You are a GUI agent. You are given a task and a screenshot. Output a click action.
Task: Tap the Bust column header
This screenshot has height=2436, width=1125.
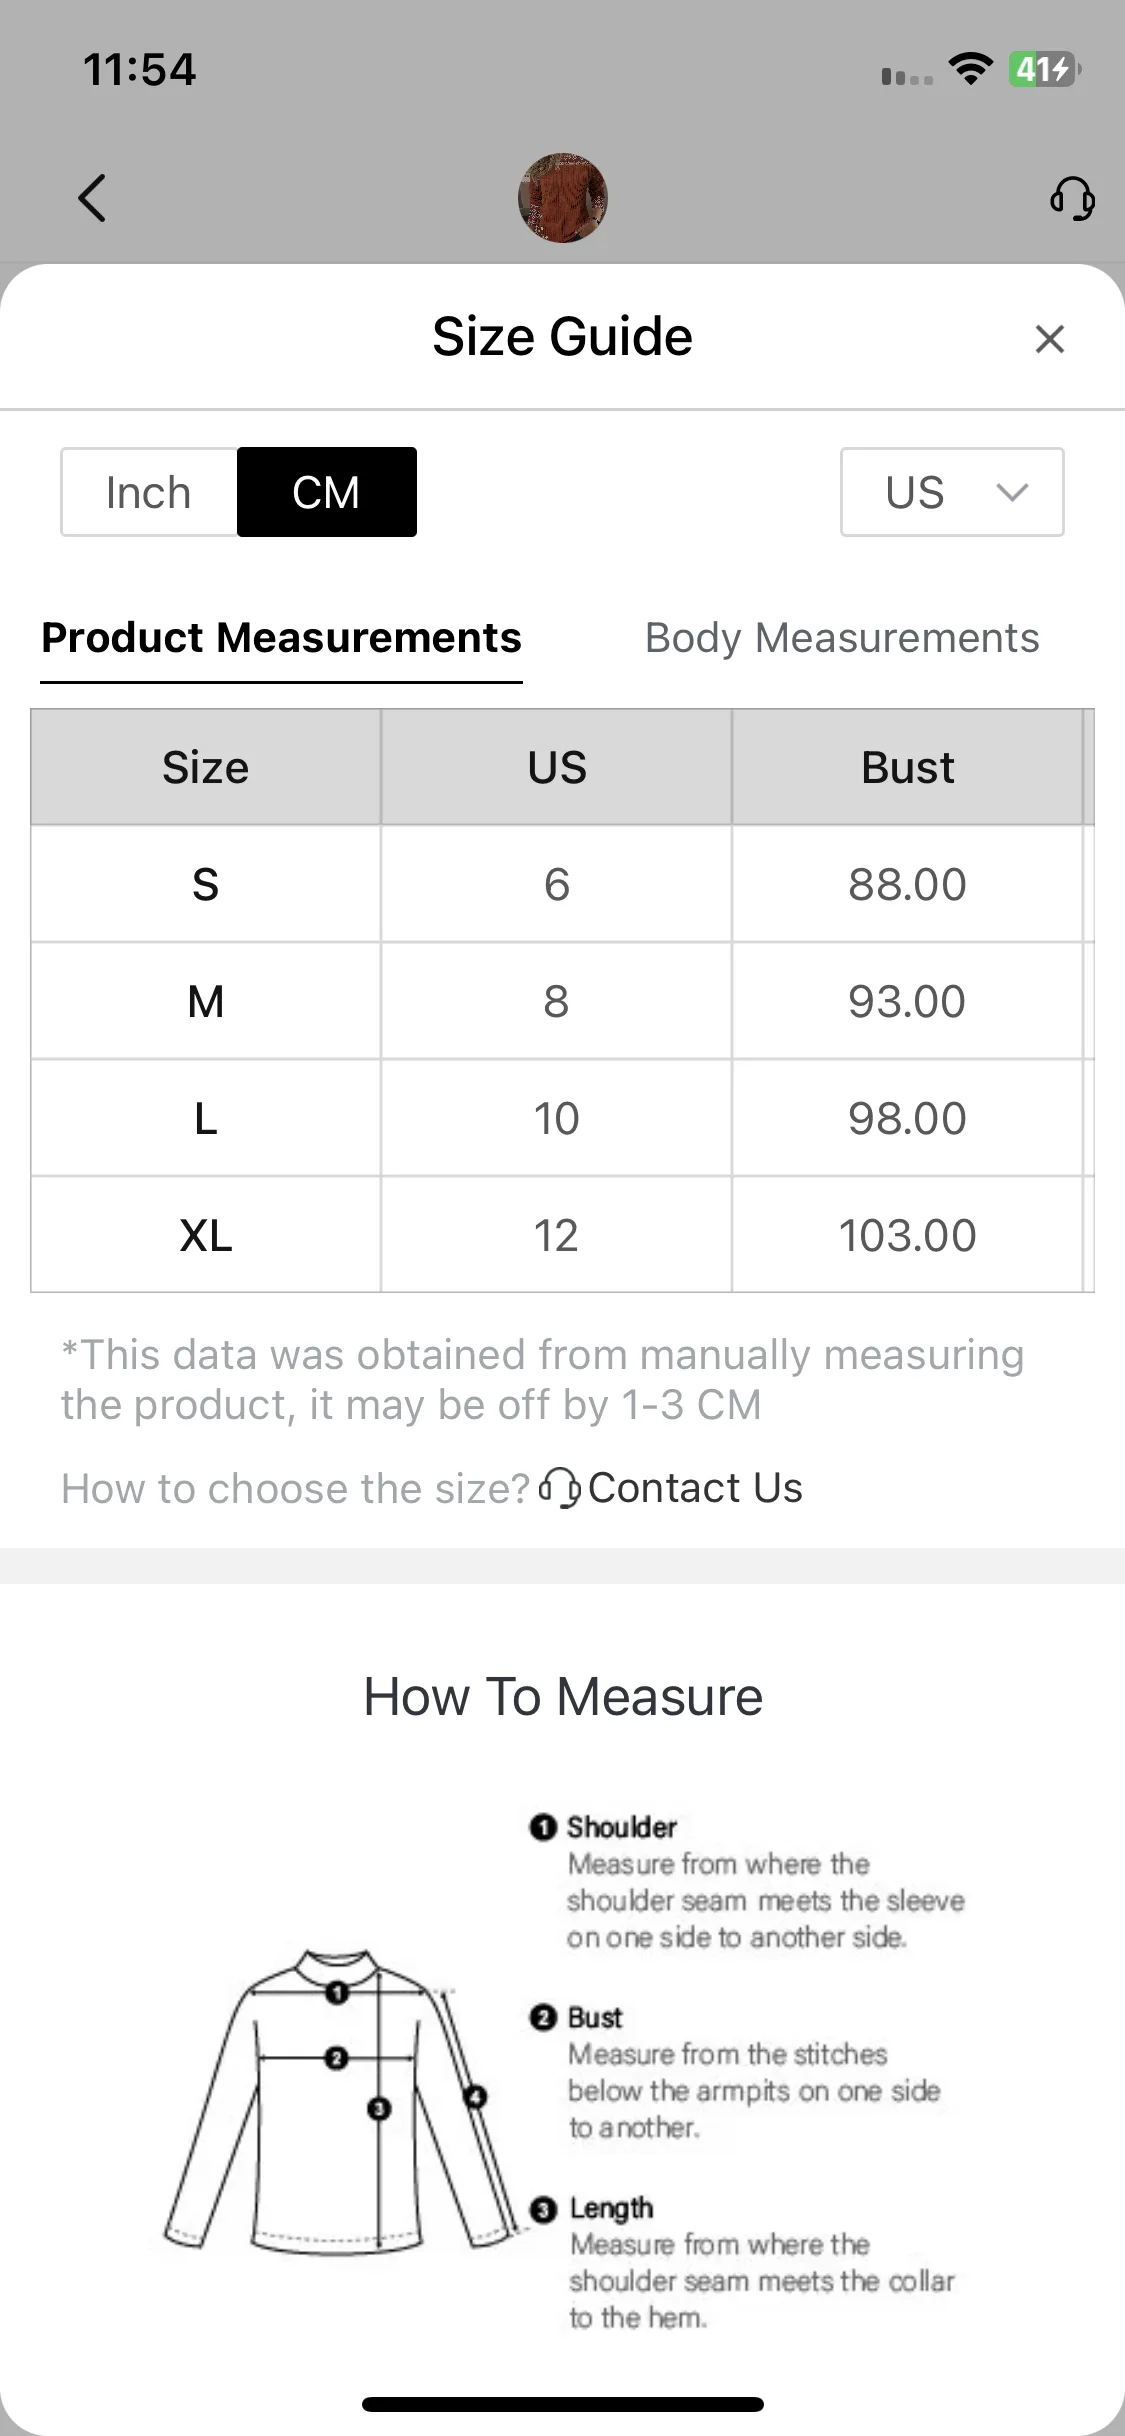coord(907,767)
